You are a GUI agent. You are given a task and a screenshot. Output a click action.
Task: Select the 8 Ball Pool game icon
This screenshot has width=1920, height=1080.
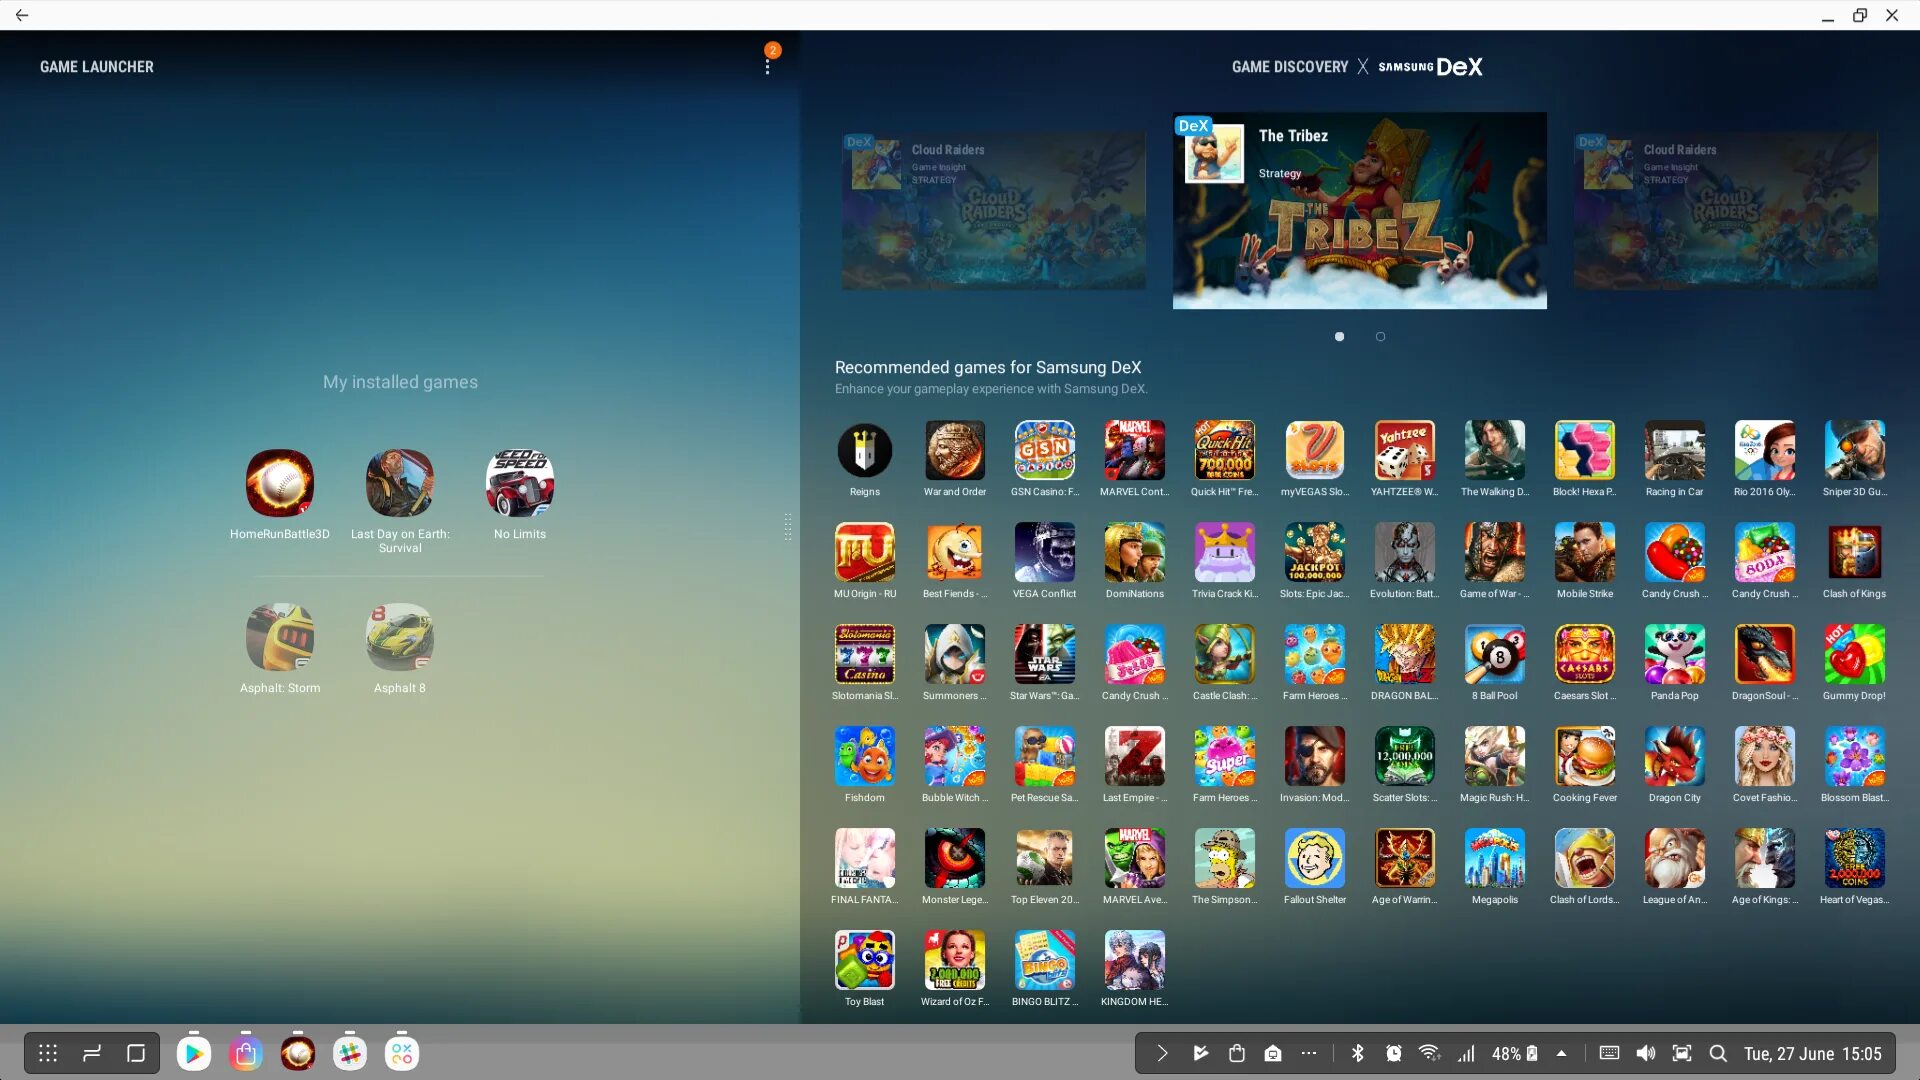click(1494, 655)
